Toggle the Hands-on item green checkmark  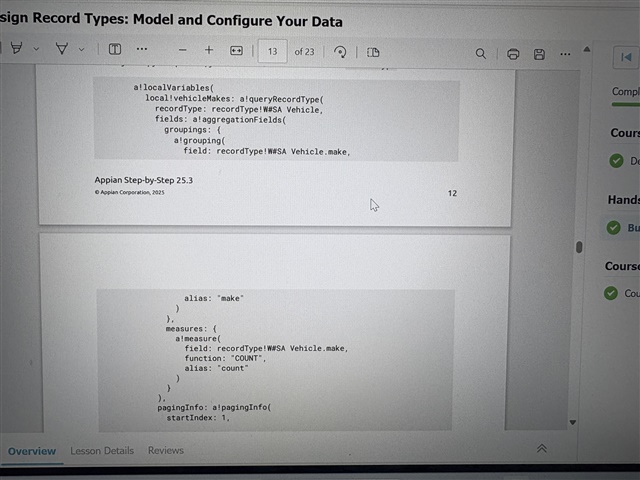click(x=614, y=228)
